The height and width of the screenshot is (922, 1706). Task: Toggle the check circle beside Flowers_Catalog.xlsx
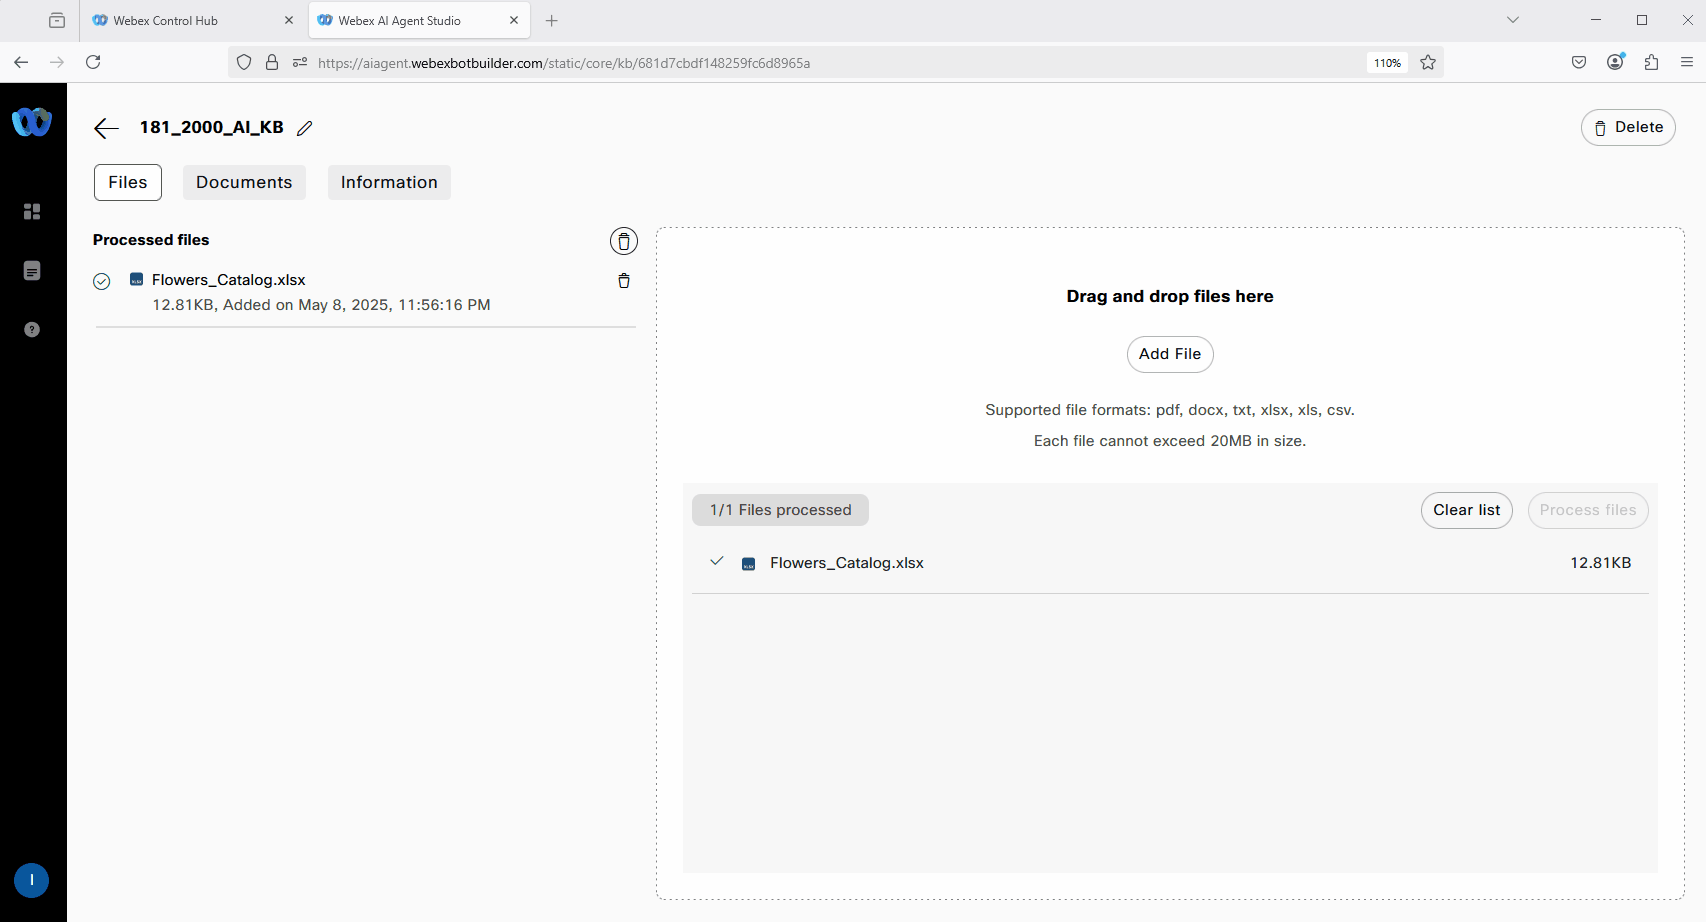(x=102, y=282)
